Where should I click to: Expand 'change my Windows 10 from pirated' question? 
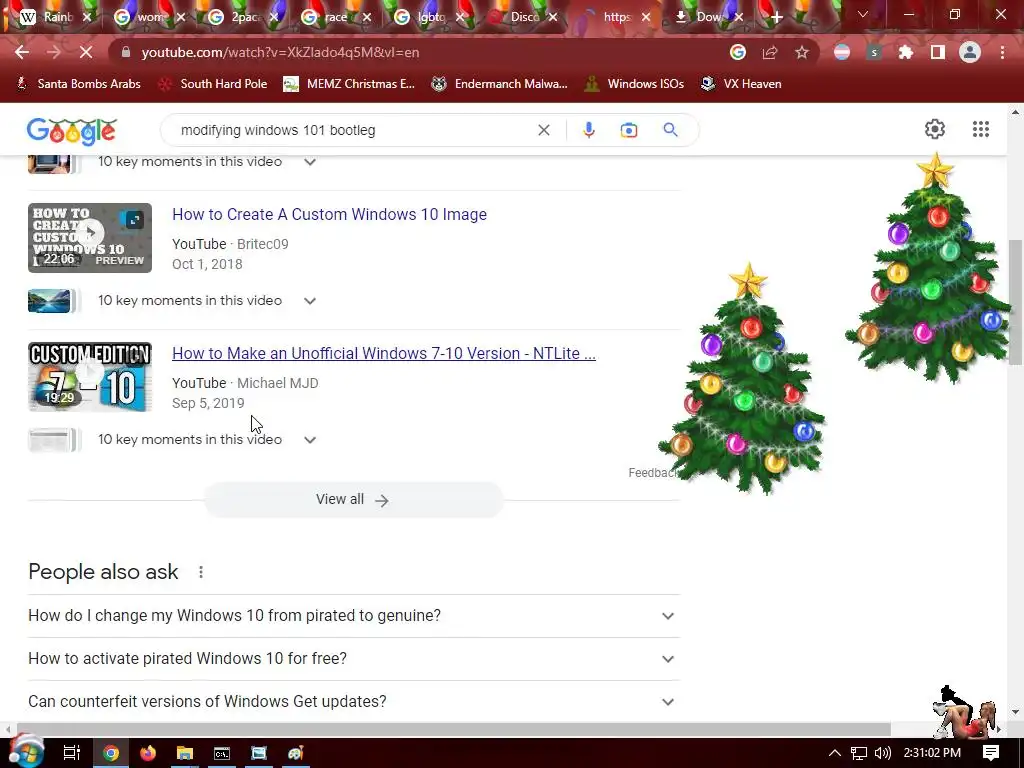pos(354,616)
